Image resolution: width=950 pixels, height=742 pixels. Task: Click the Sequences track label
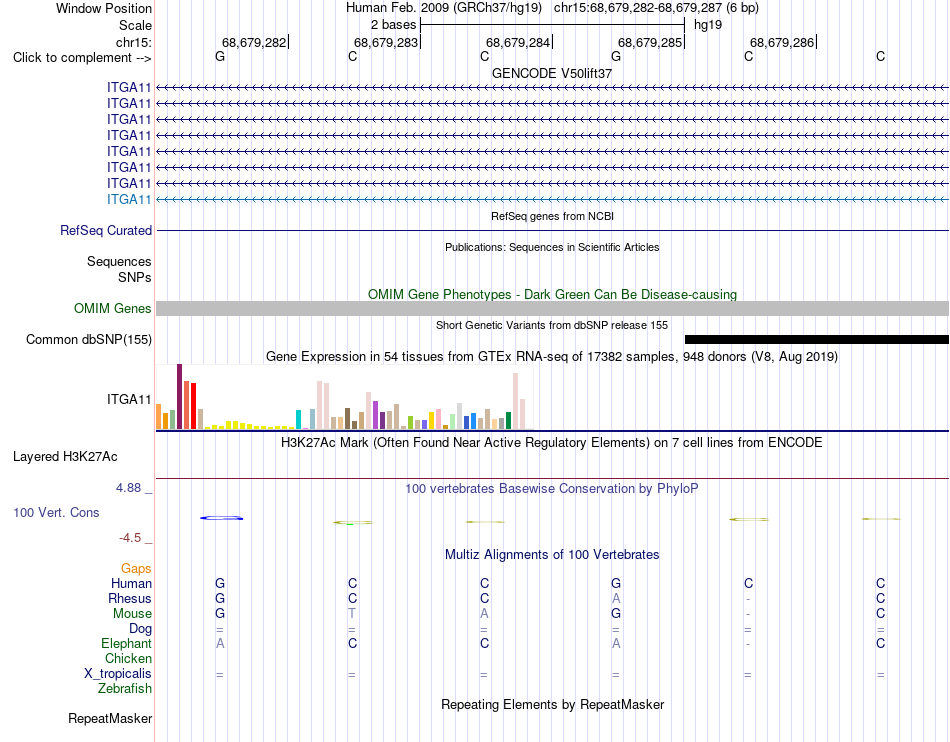[119, 262]
